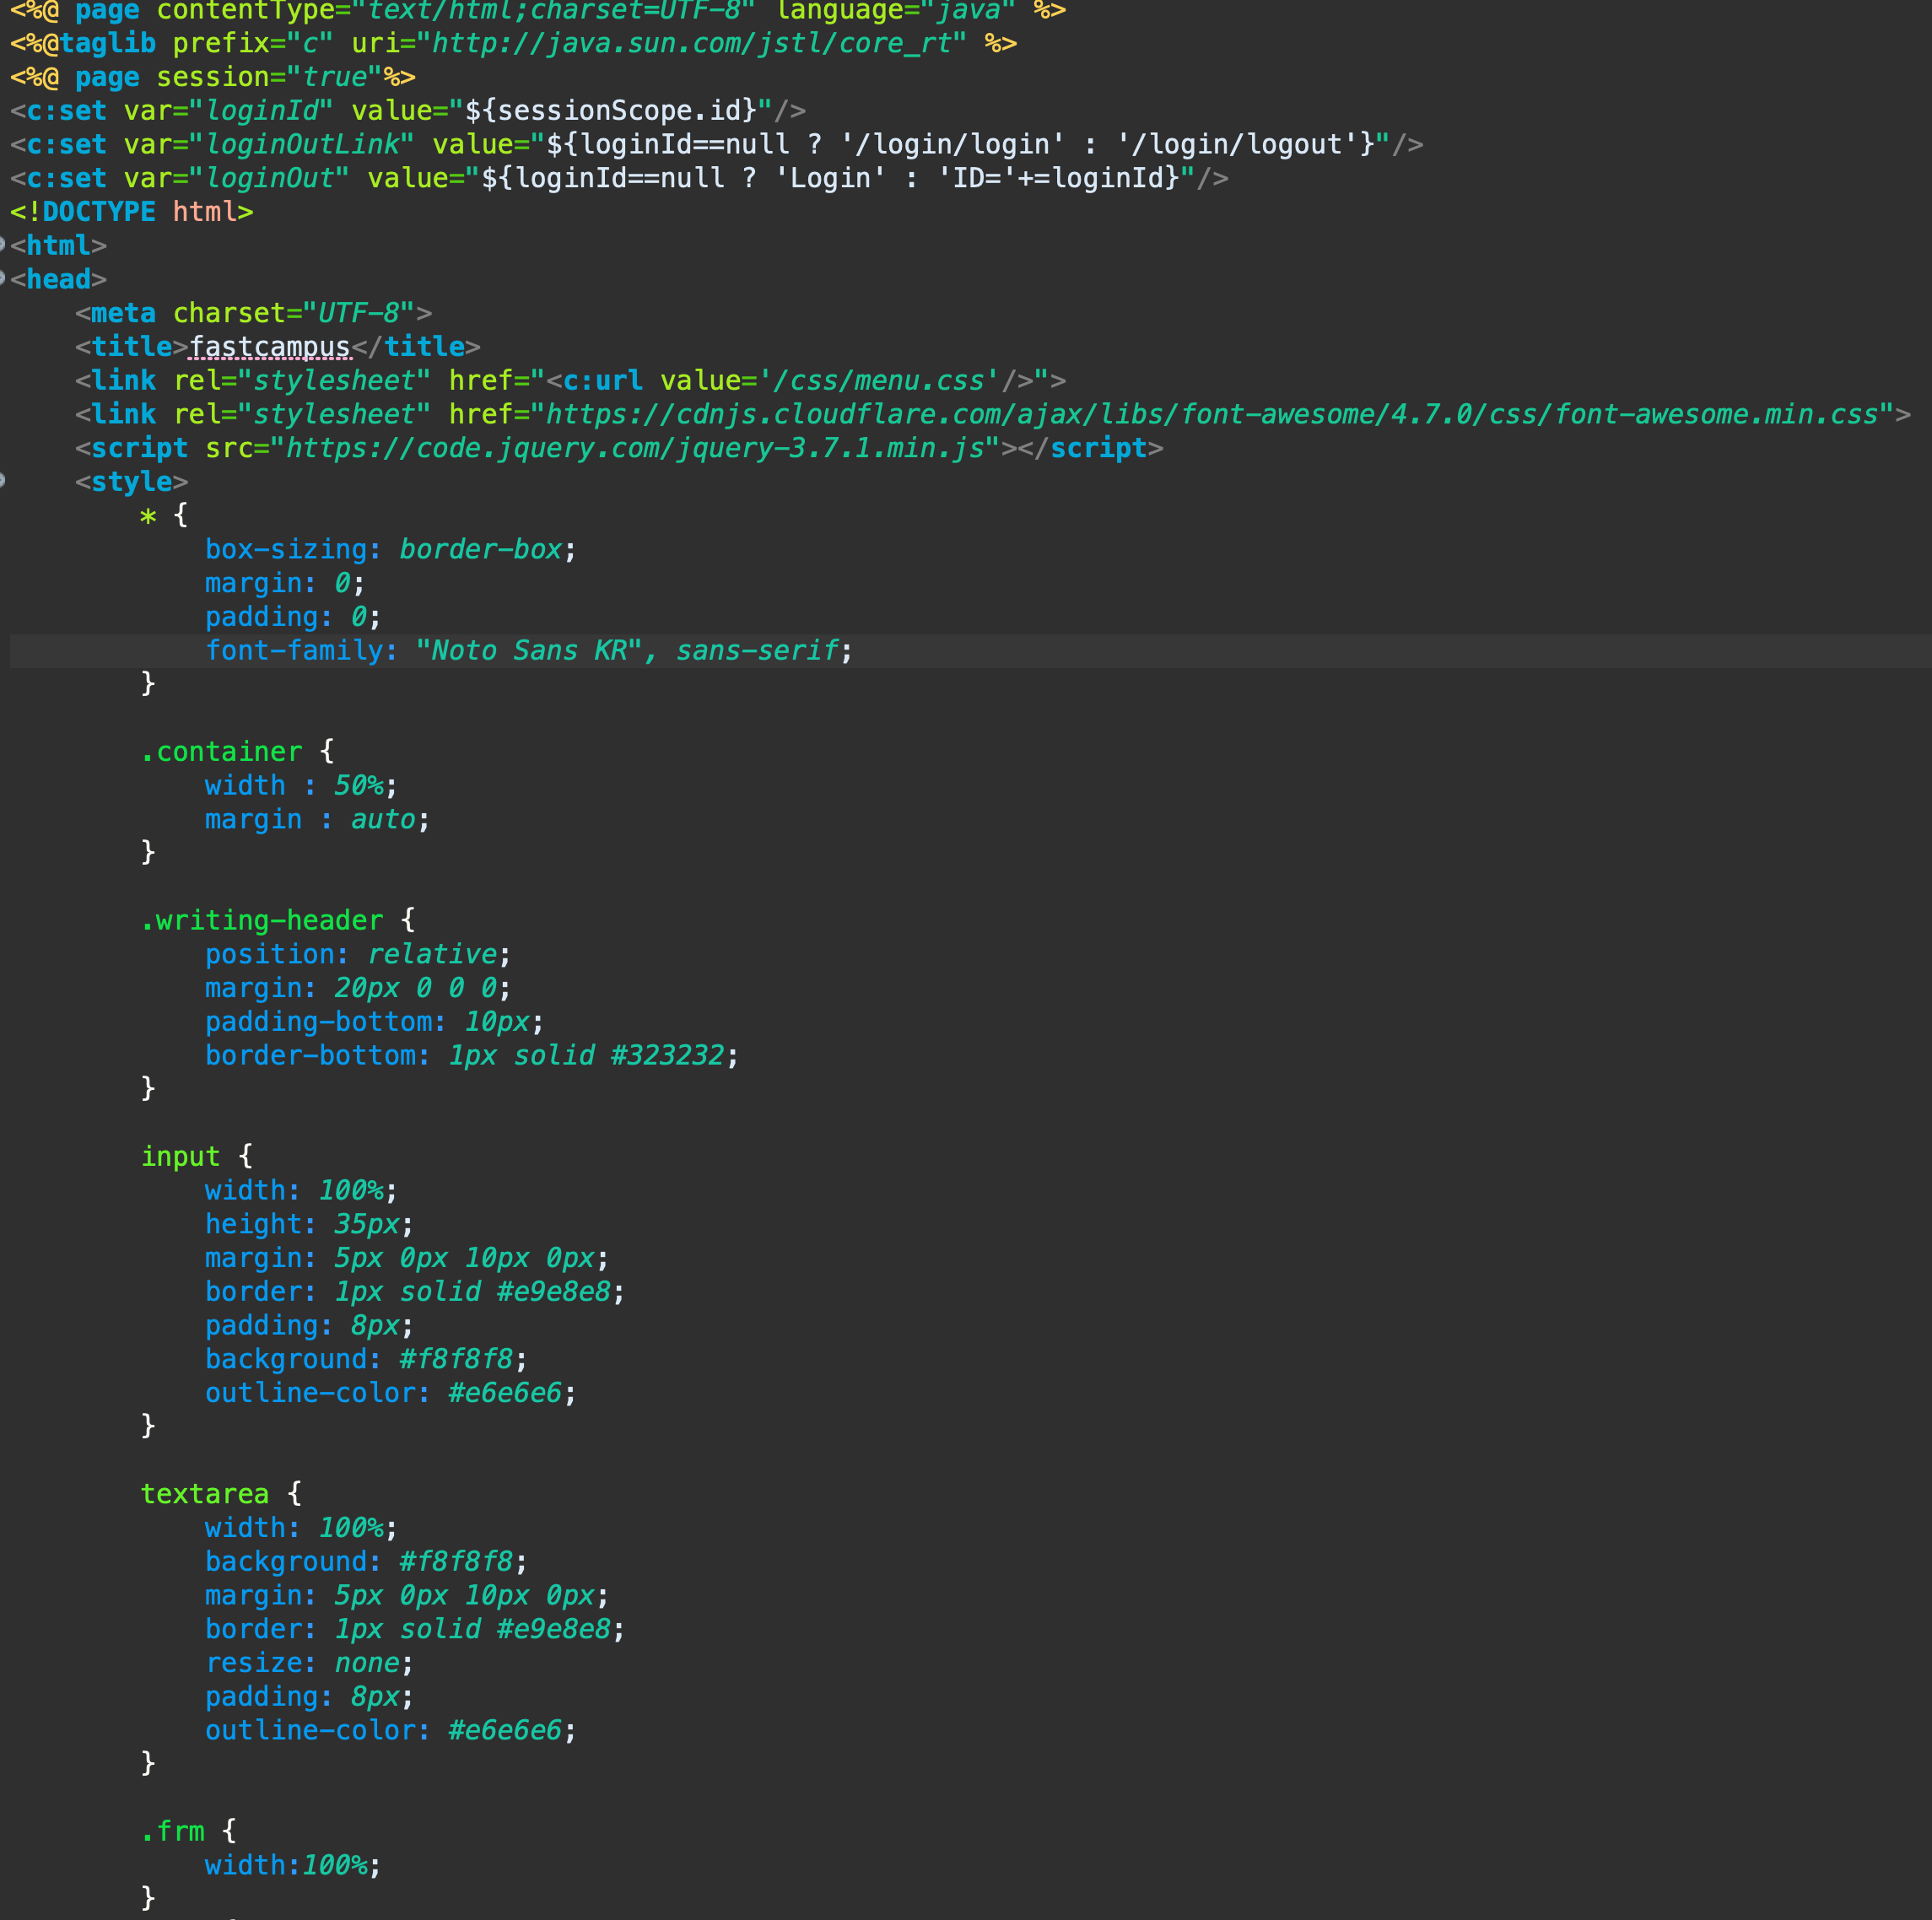Click the meta charset UTF-8 tag
The width and height of the screenshot is (1932, 1920).
pos(253,313)
